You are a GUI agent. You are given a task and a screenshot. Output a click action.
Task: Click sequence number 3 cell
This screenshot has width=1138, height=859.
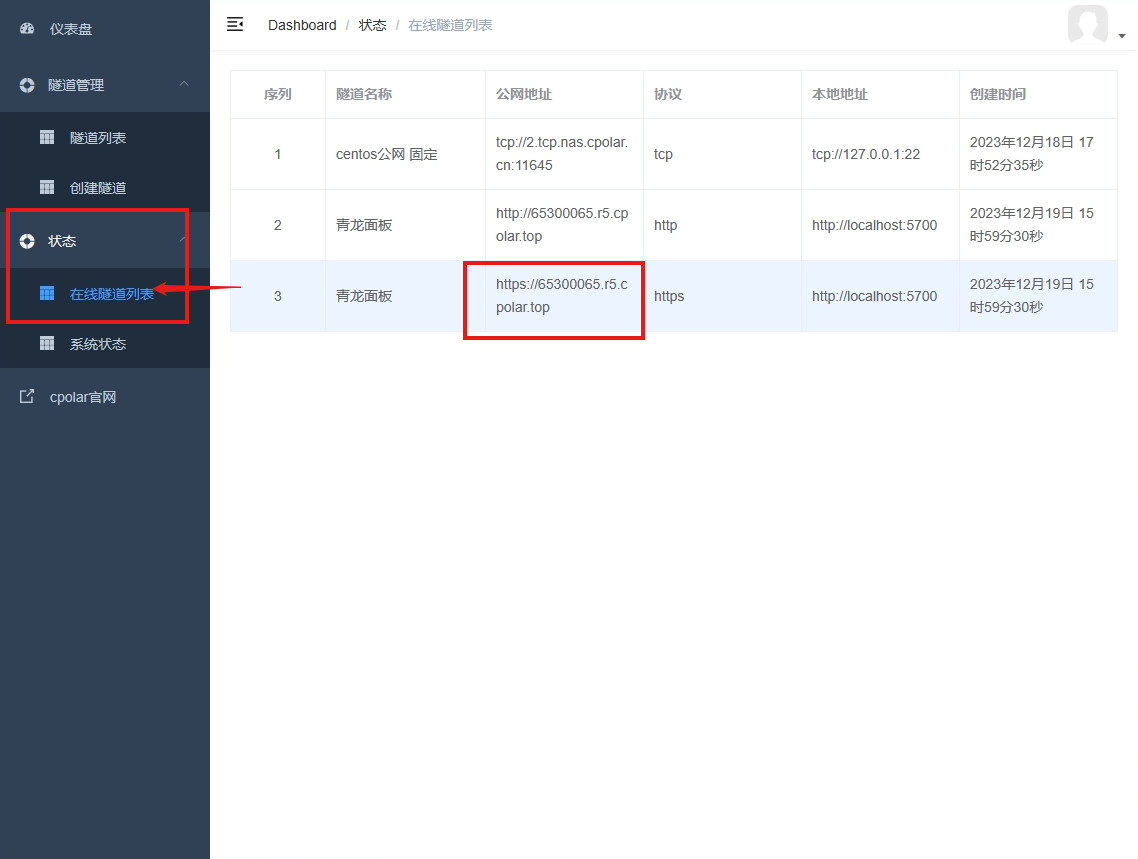click(278, 296)
